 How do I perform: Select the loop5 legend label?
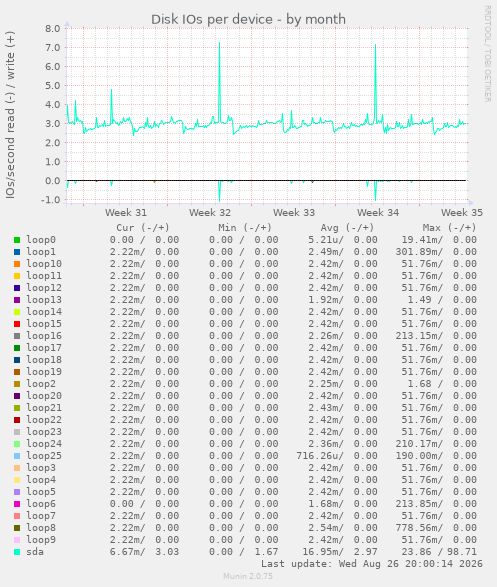(41, 492)
